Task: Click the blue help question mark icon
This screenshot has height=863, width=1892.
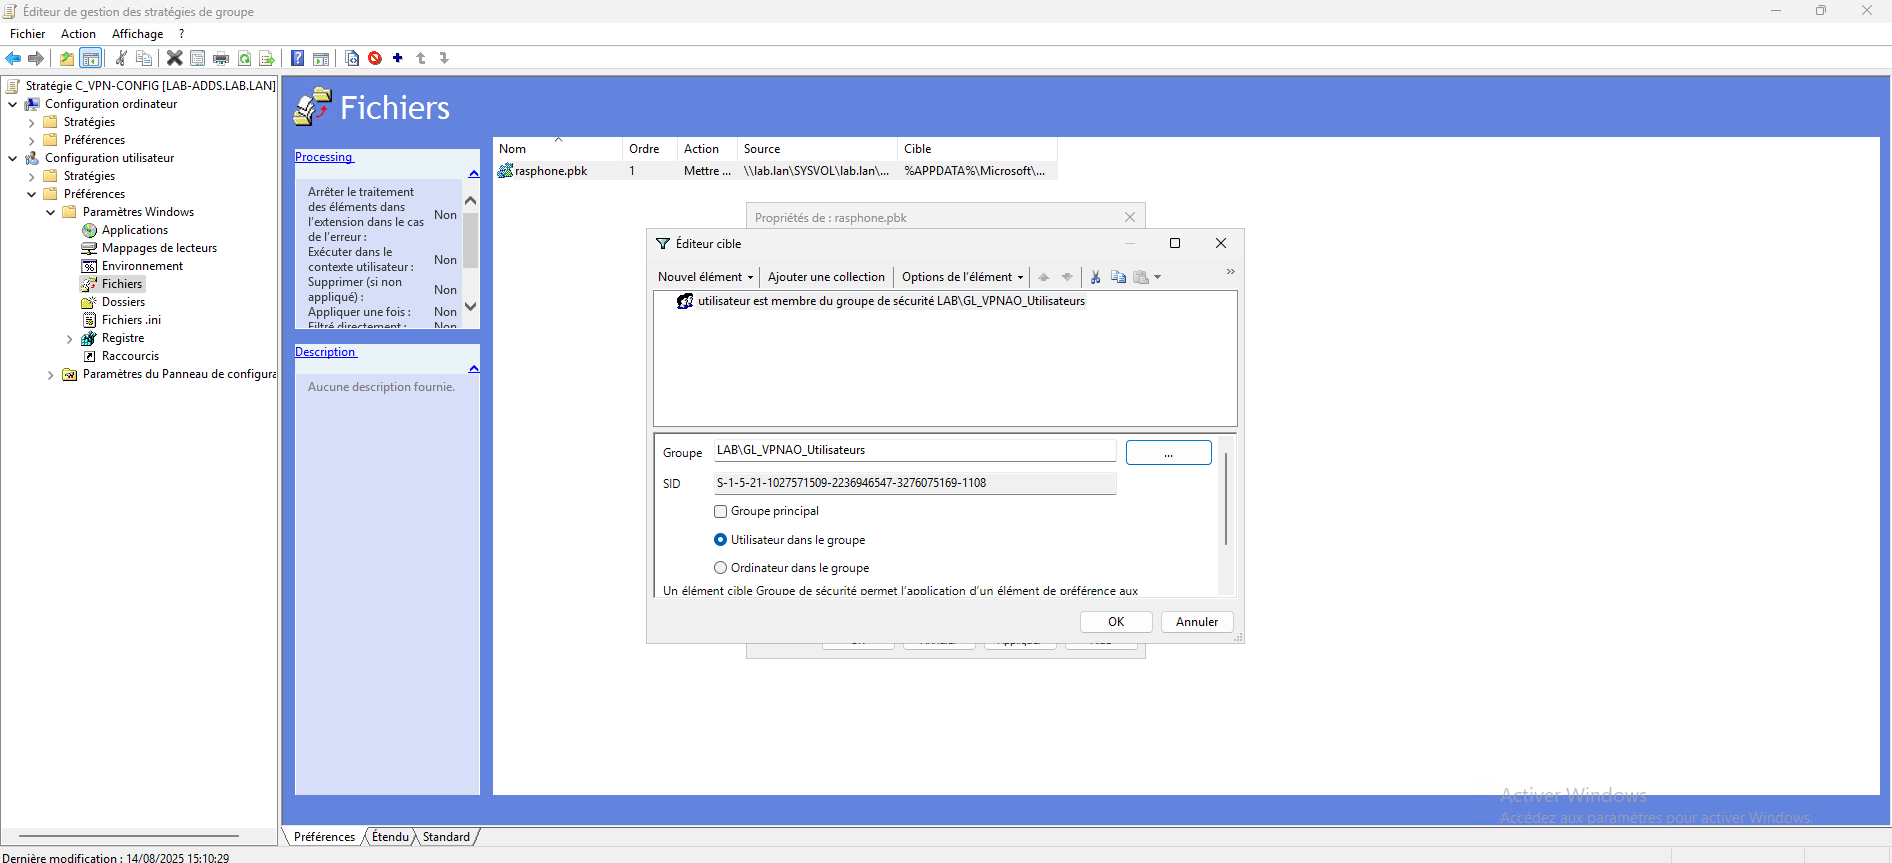Action: click(x=297, y=58)
